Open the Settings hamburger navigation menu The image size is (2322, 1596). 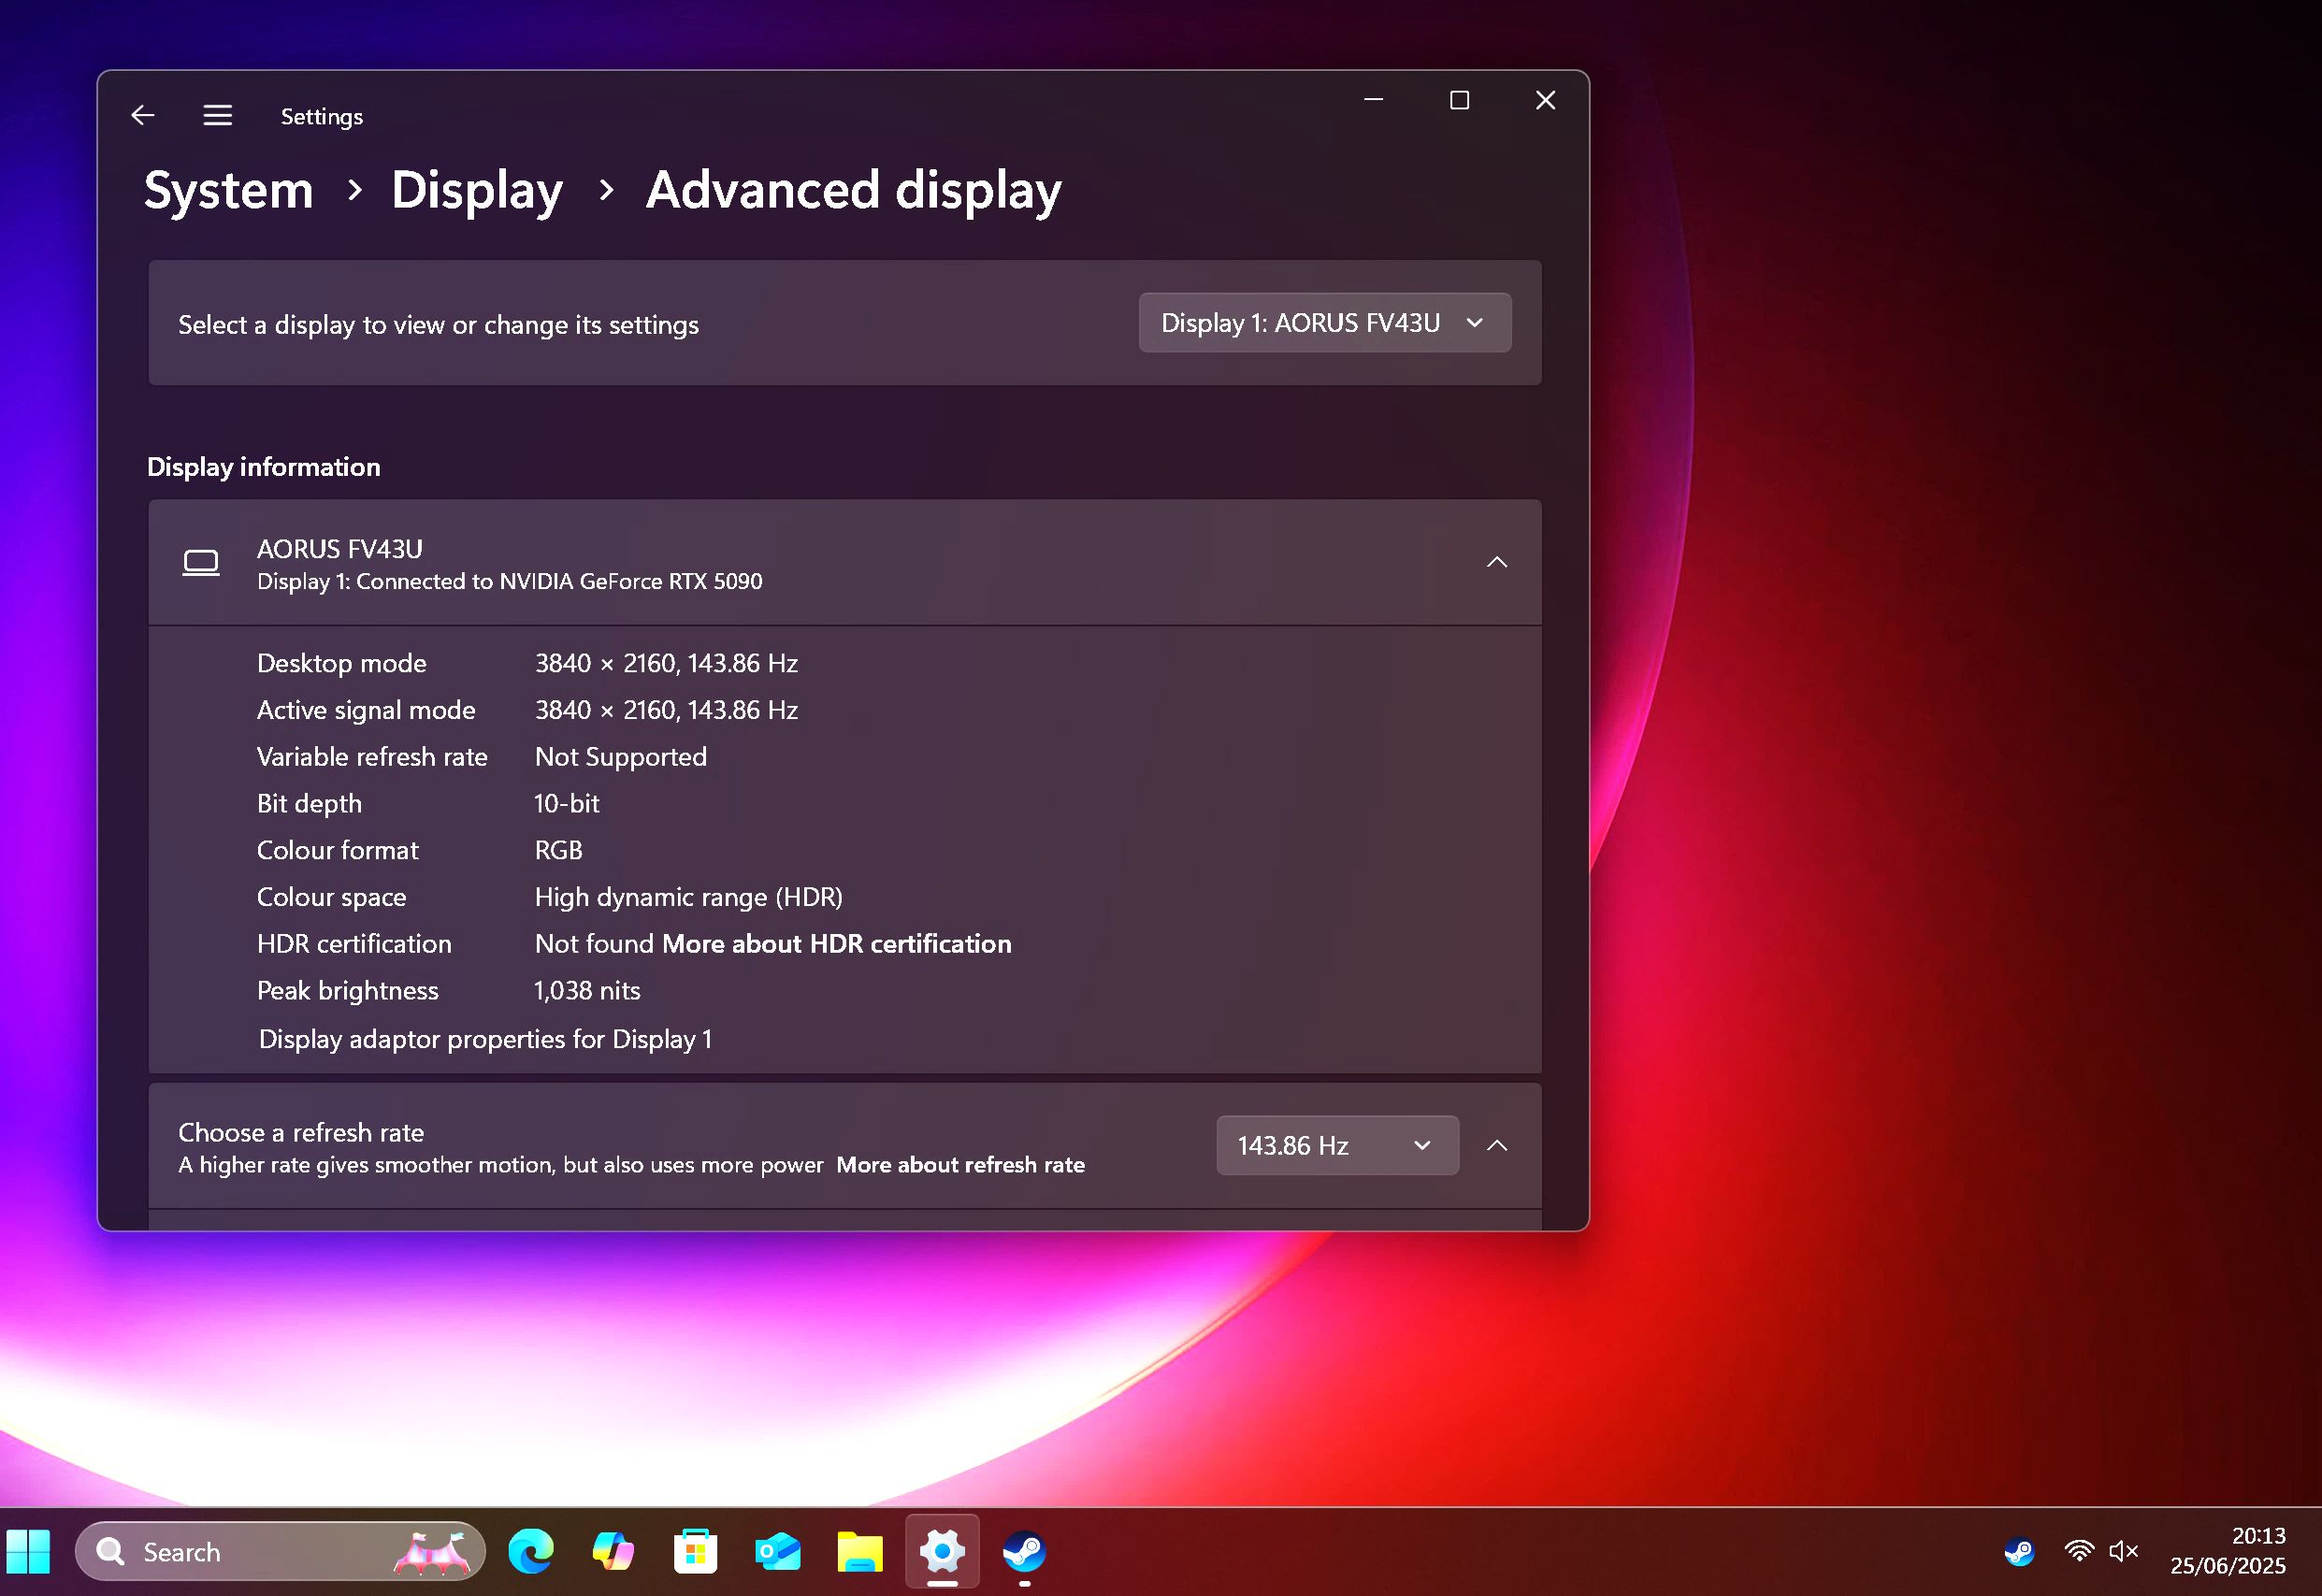coord(217,116)
